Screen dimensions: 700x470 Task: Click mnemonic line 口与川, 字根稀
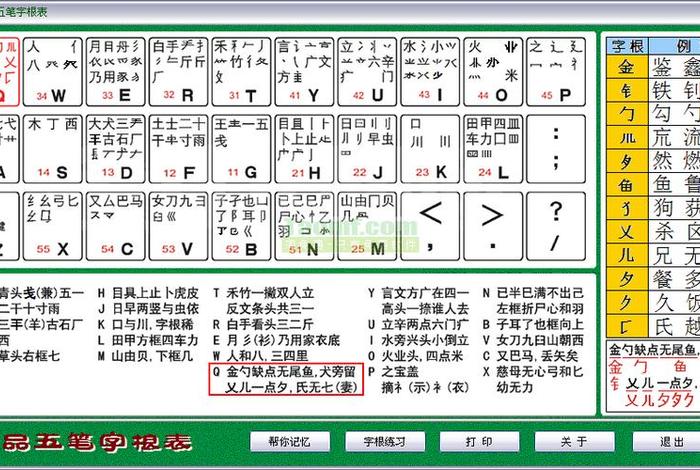[x=152, y=324]
